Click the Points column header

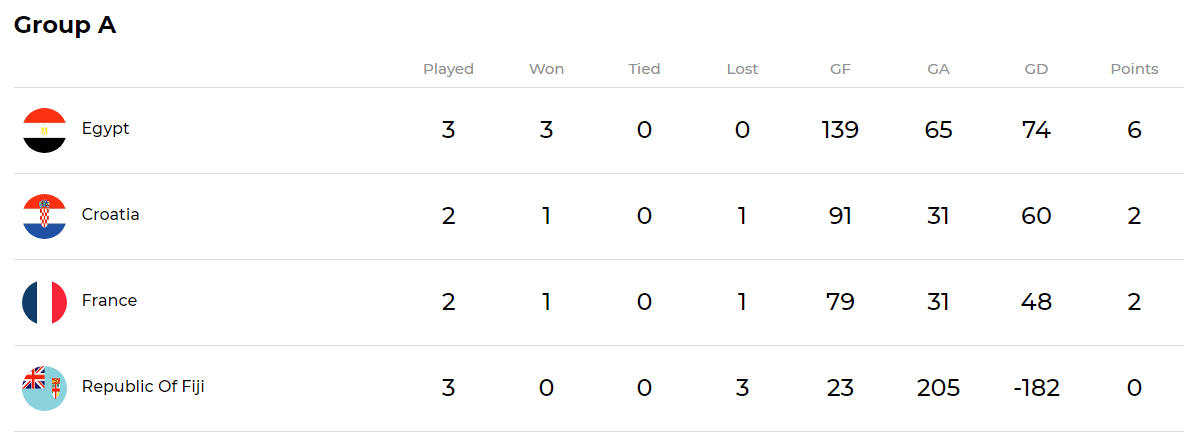pyautogui.click(x=1134, y=69)
